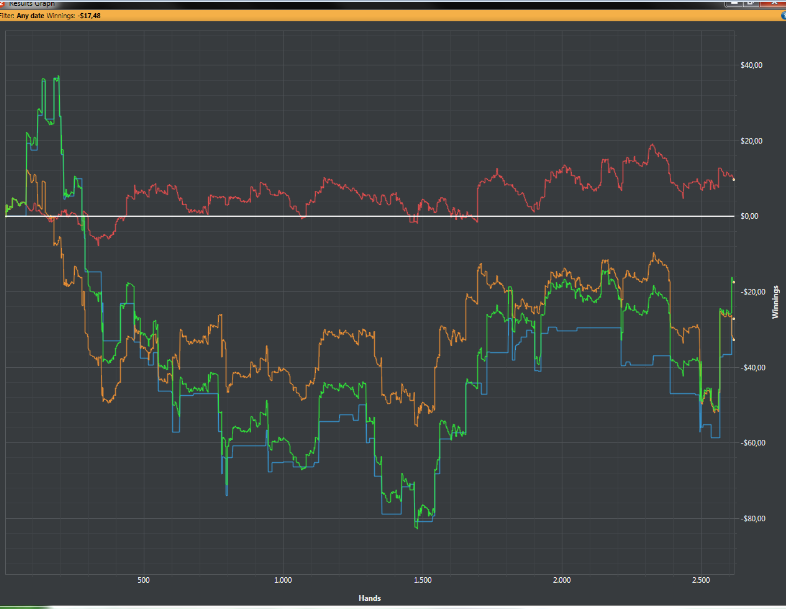Image resolution: width=786 pixels, height=609 pixels.
Task: Click the '2.500' hands axis label
Action: pyautogui.click(x=701, y=580)
